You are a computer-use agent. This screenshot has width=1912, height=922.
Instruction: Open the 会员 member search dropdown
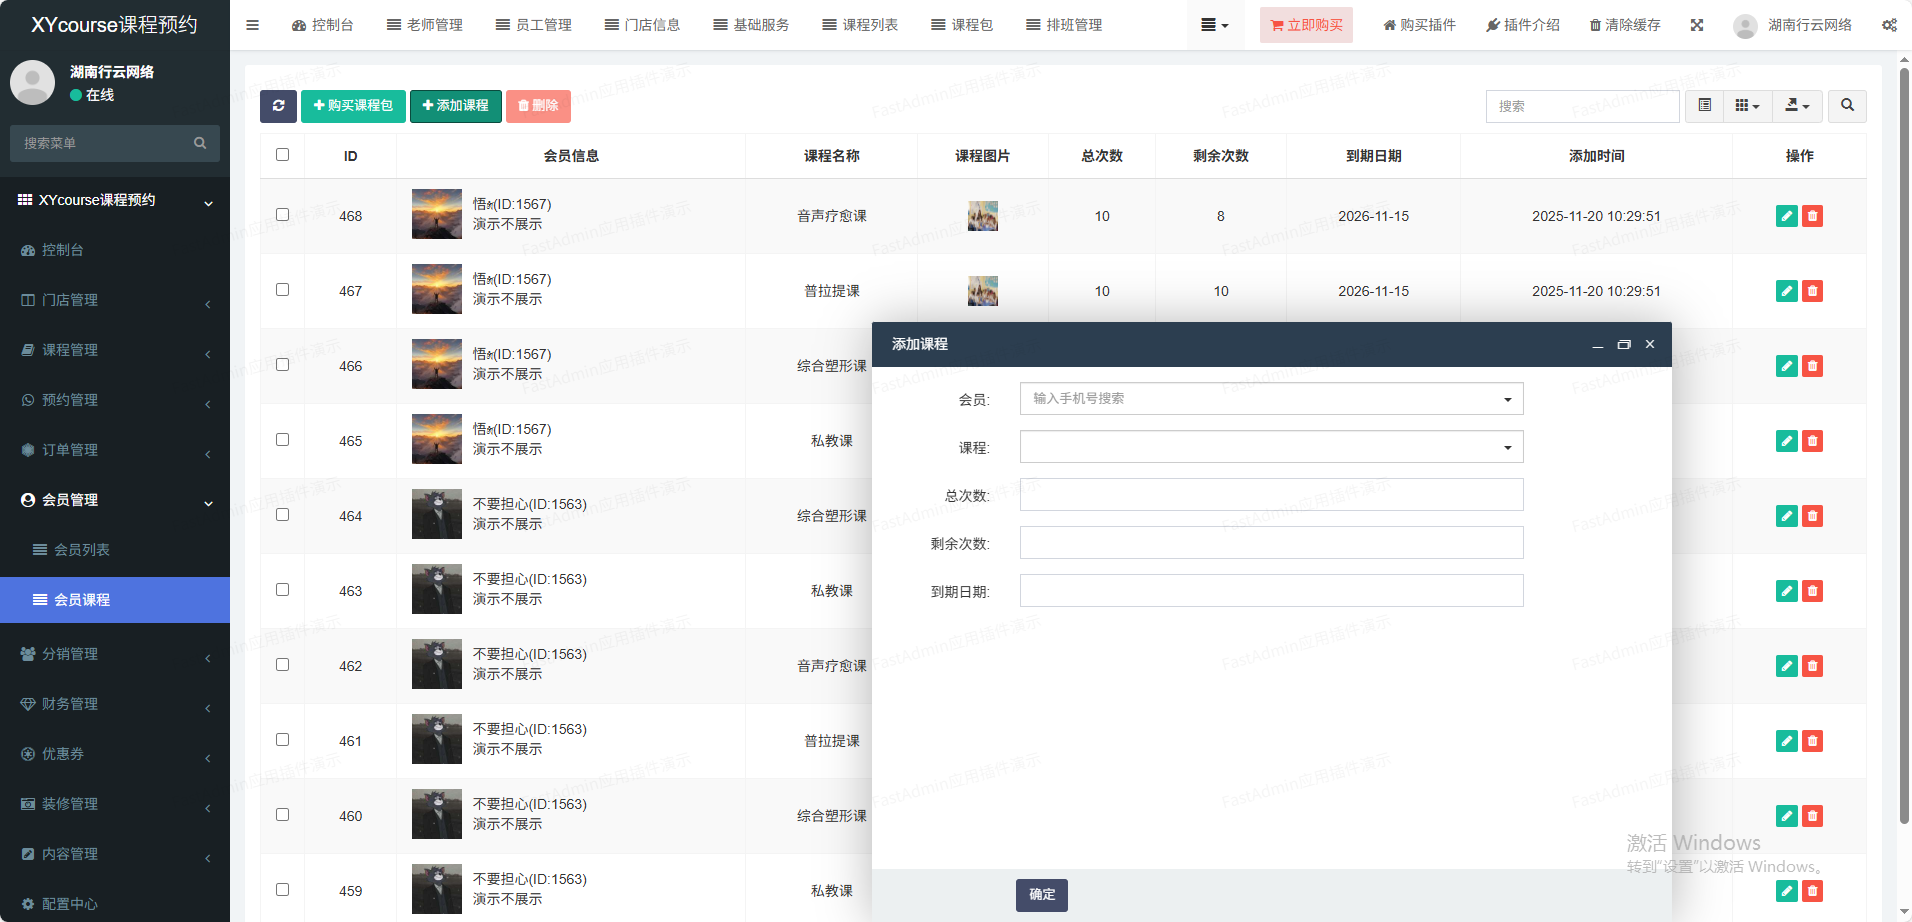[x=1271, y=399]
